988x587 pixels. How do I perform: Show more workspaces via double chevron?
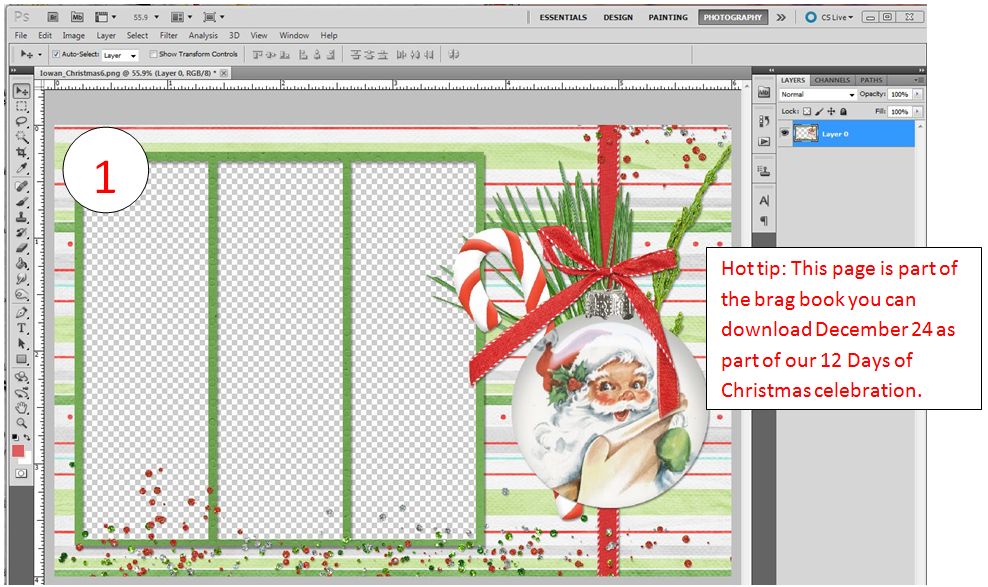pyautogui.click(x=781, y=17)
